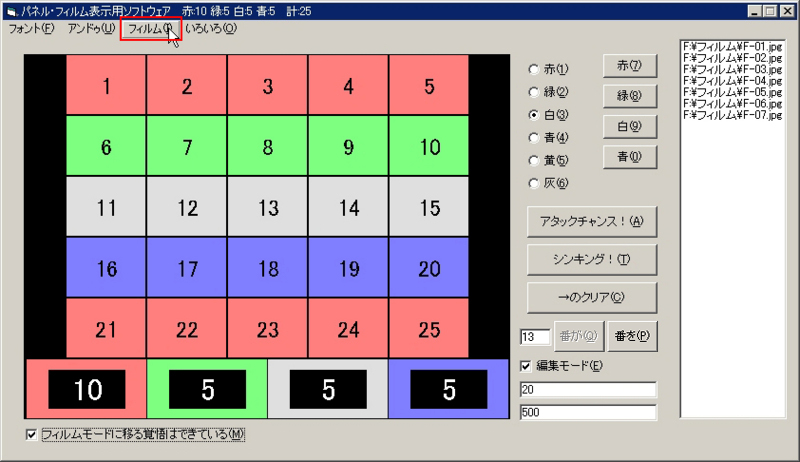
Task: Click red panel number 25
Action: tap(429, 328)
